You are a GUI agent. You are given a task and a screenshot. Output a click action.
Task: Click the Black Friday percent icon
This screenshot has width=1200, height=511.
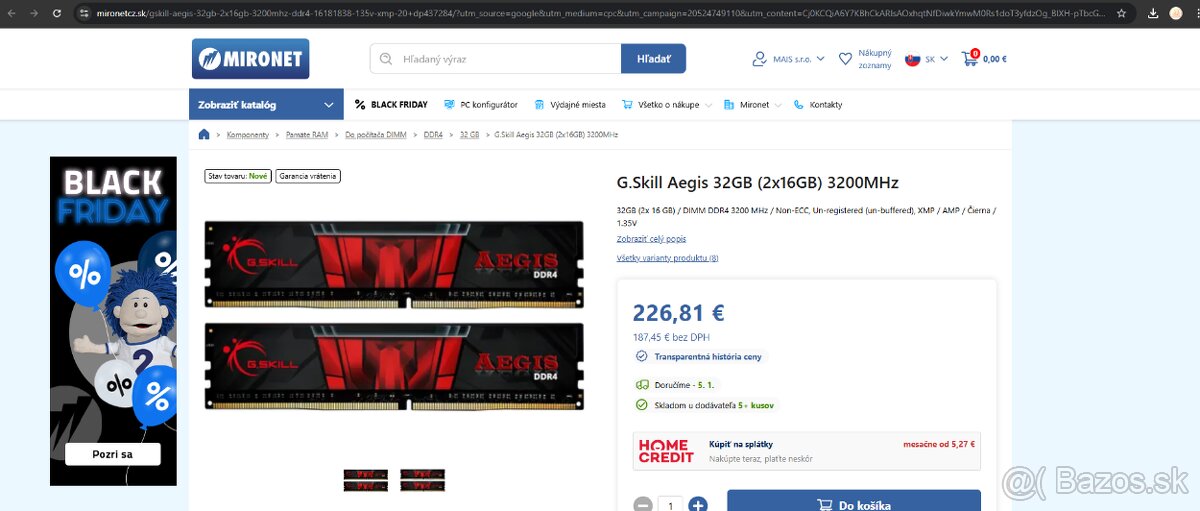(x=360, y=104)
